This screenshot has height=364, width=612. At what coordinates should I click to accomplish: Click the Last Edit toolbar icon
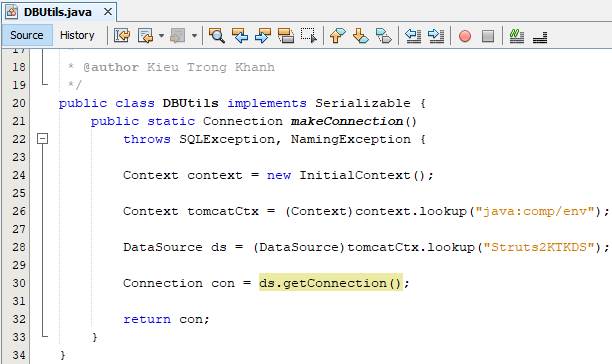coord(122,36)
